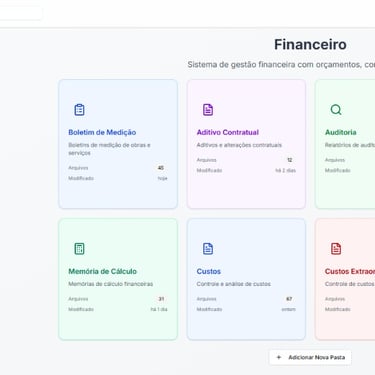375x375 pixels.
Task: Click the magnifier icon in Auditoria card
Action: pyautogui.click(x=336, y=110)
